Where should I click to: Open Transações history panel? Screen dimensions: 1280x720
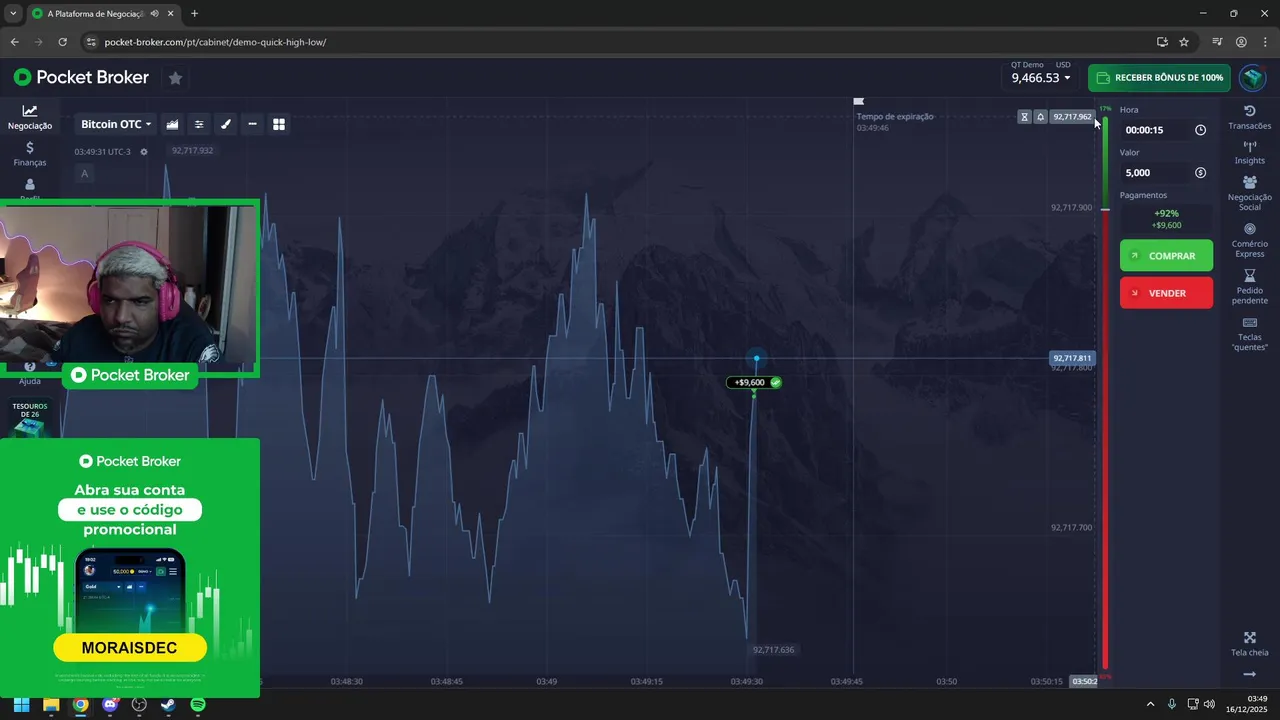pyautogui.click(x=1250, y=117)
